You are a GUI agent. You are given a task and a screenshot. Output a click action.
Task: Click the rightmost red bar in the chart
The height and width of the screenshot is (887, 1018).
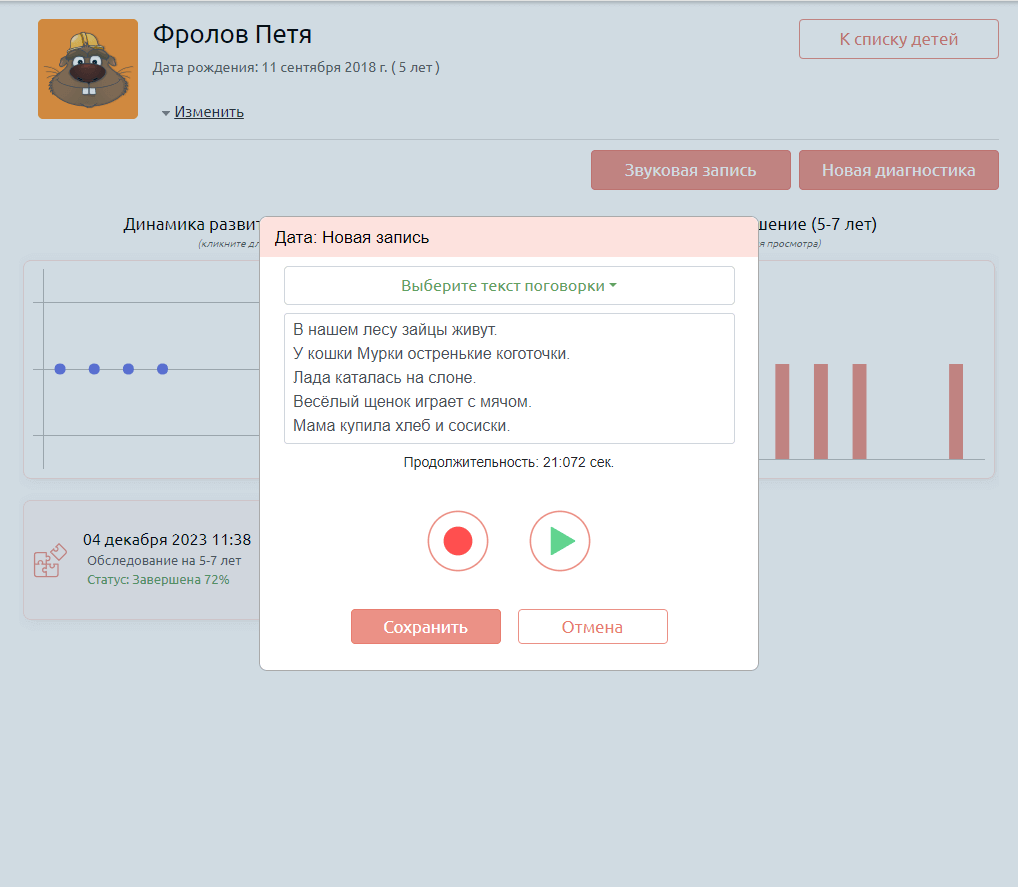click(x=955, y=411)
